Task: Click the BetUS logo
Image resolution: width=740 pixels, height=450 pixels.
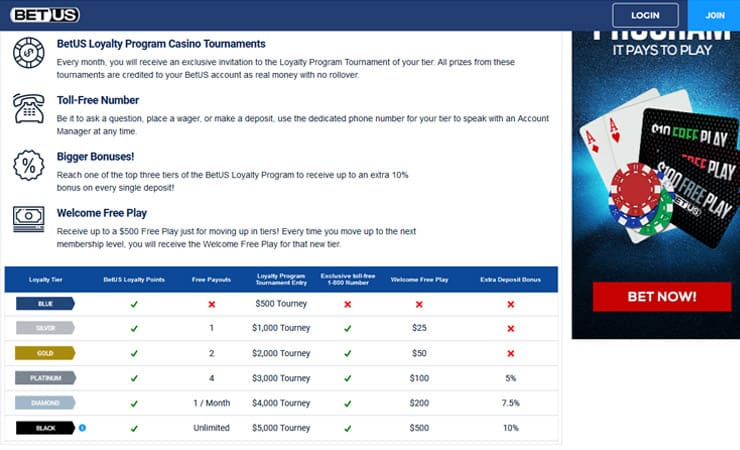Action: pyautogui.click(x=45, y=15)
